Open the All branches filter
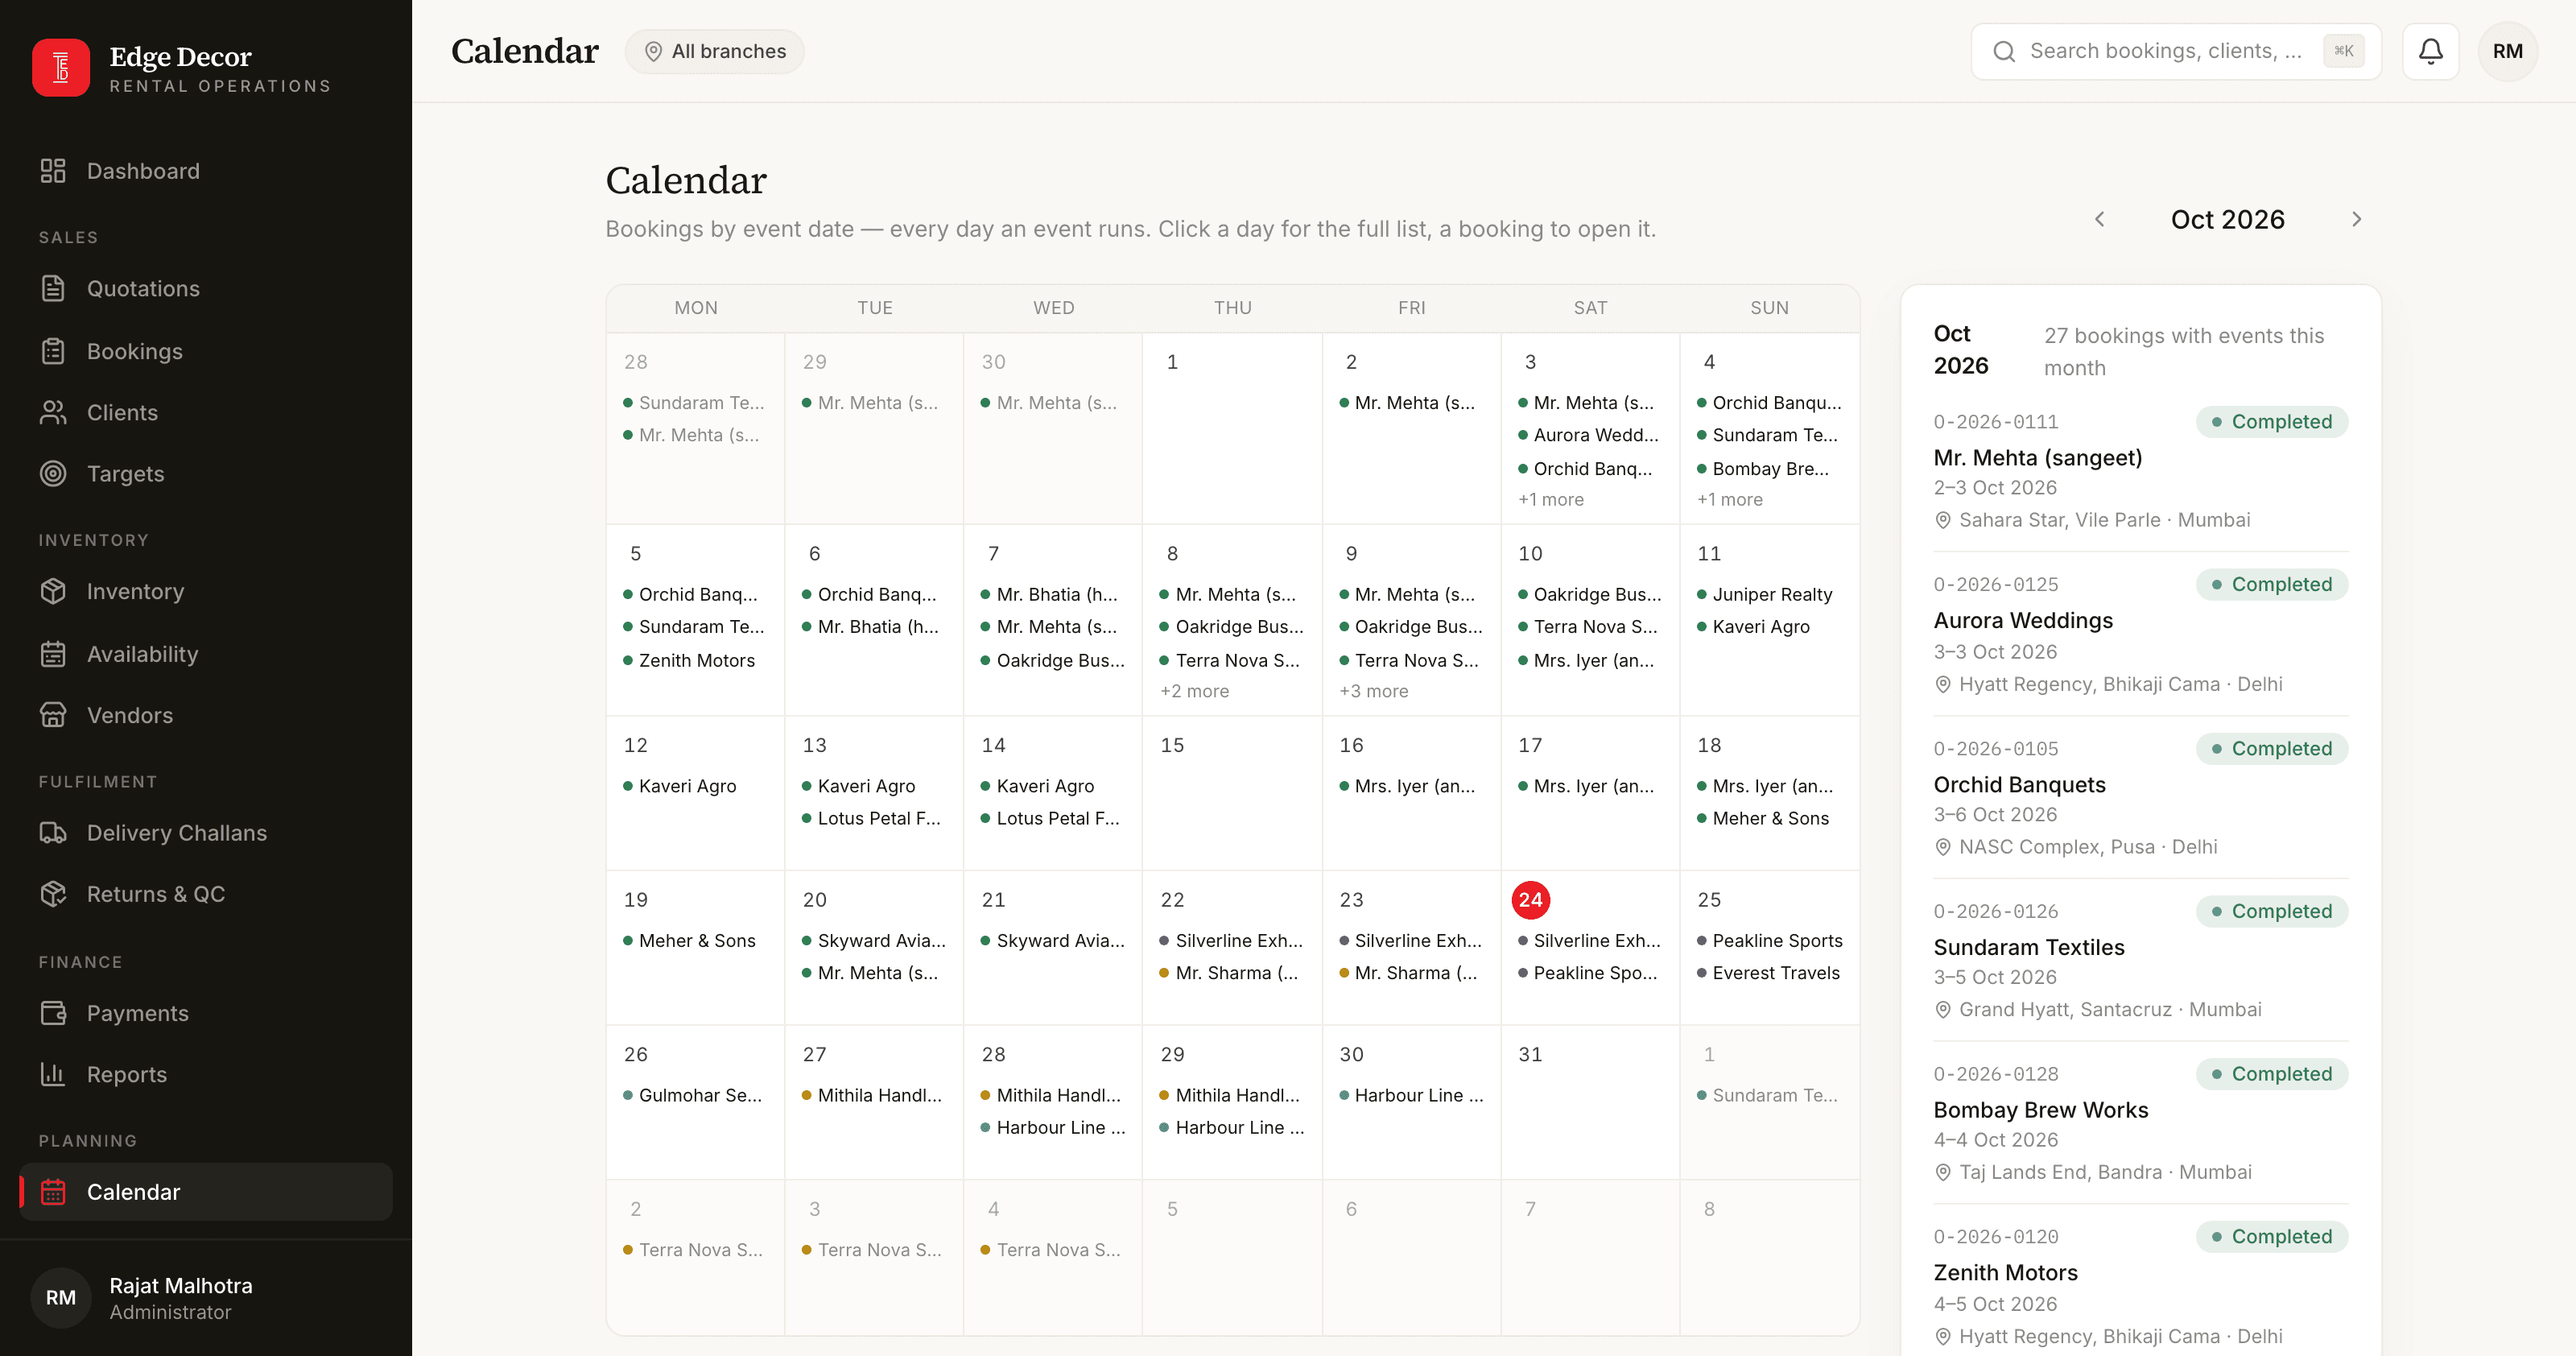This screenshot has height=1356, width=2576. [x=715, y=51]
